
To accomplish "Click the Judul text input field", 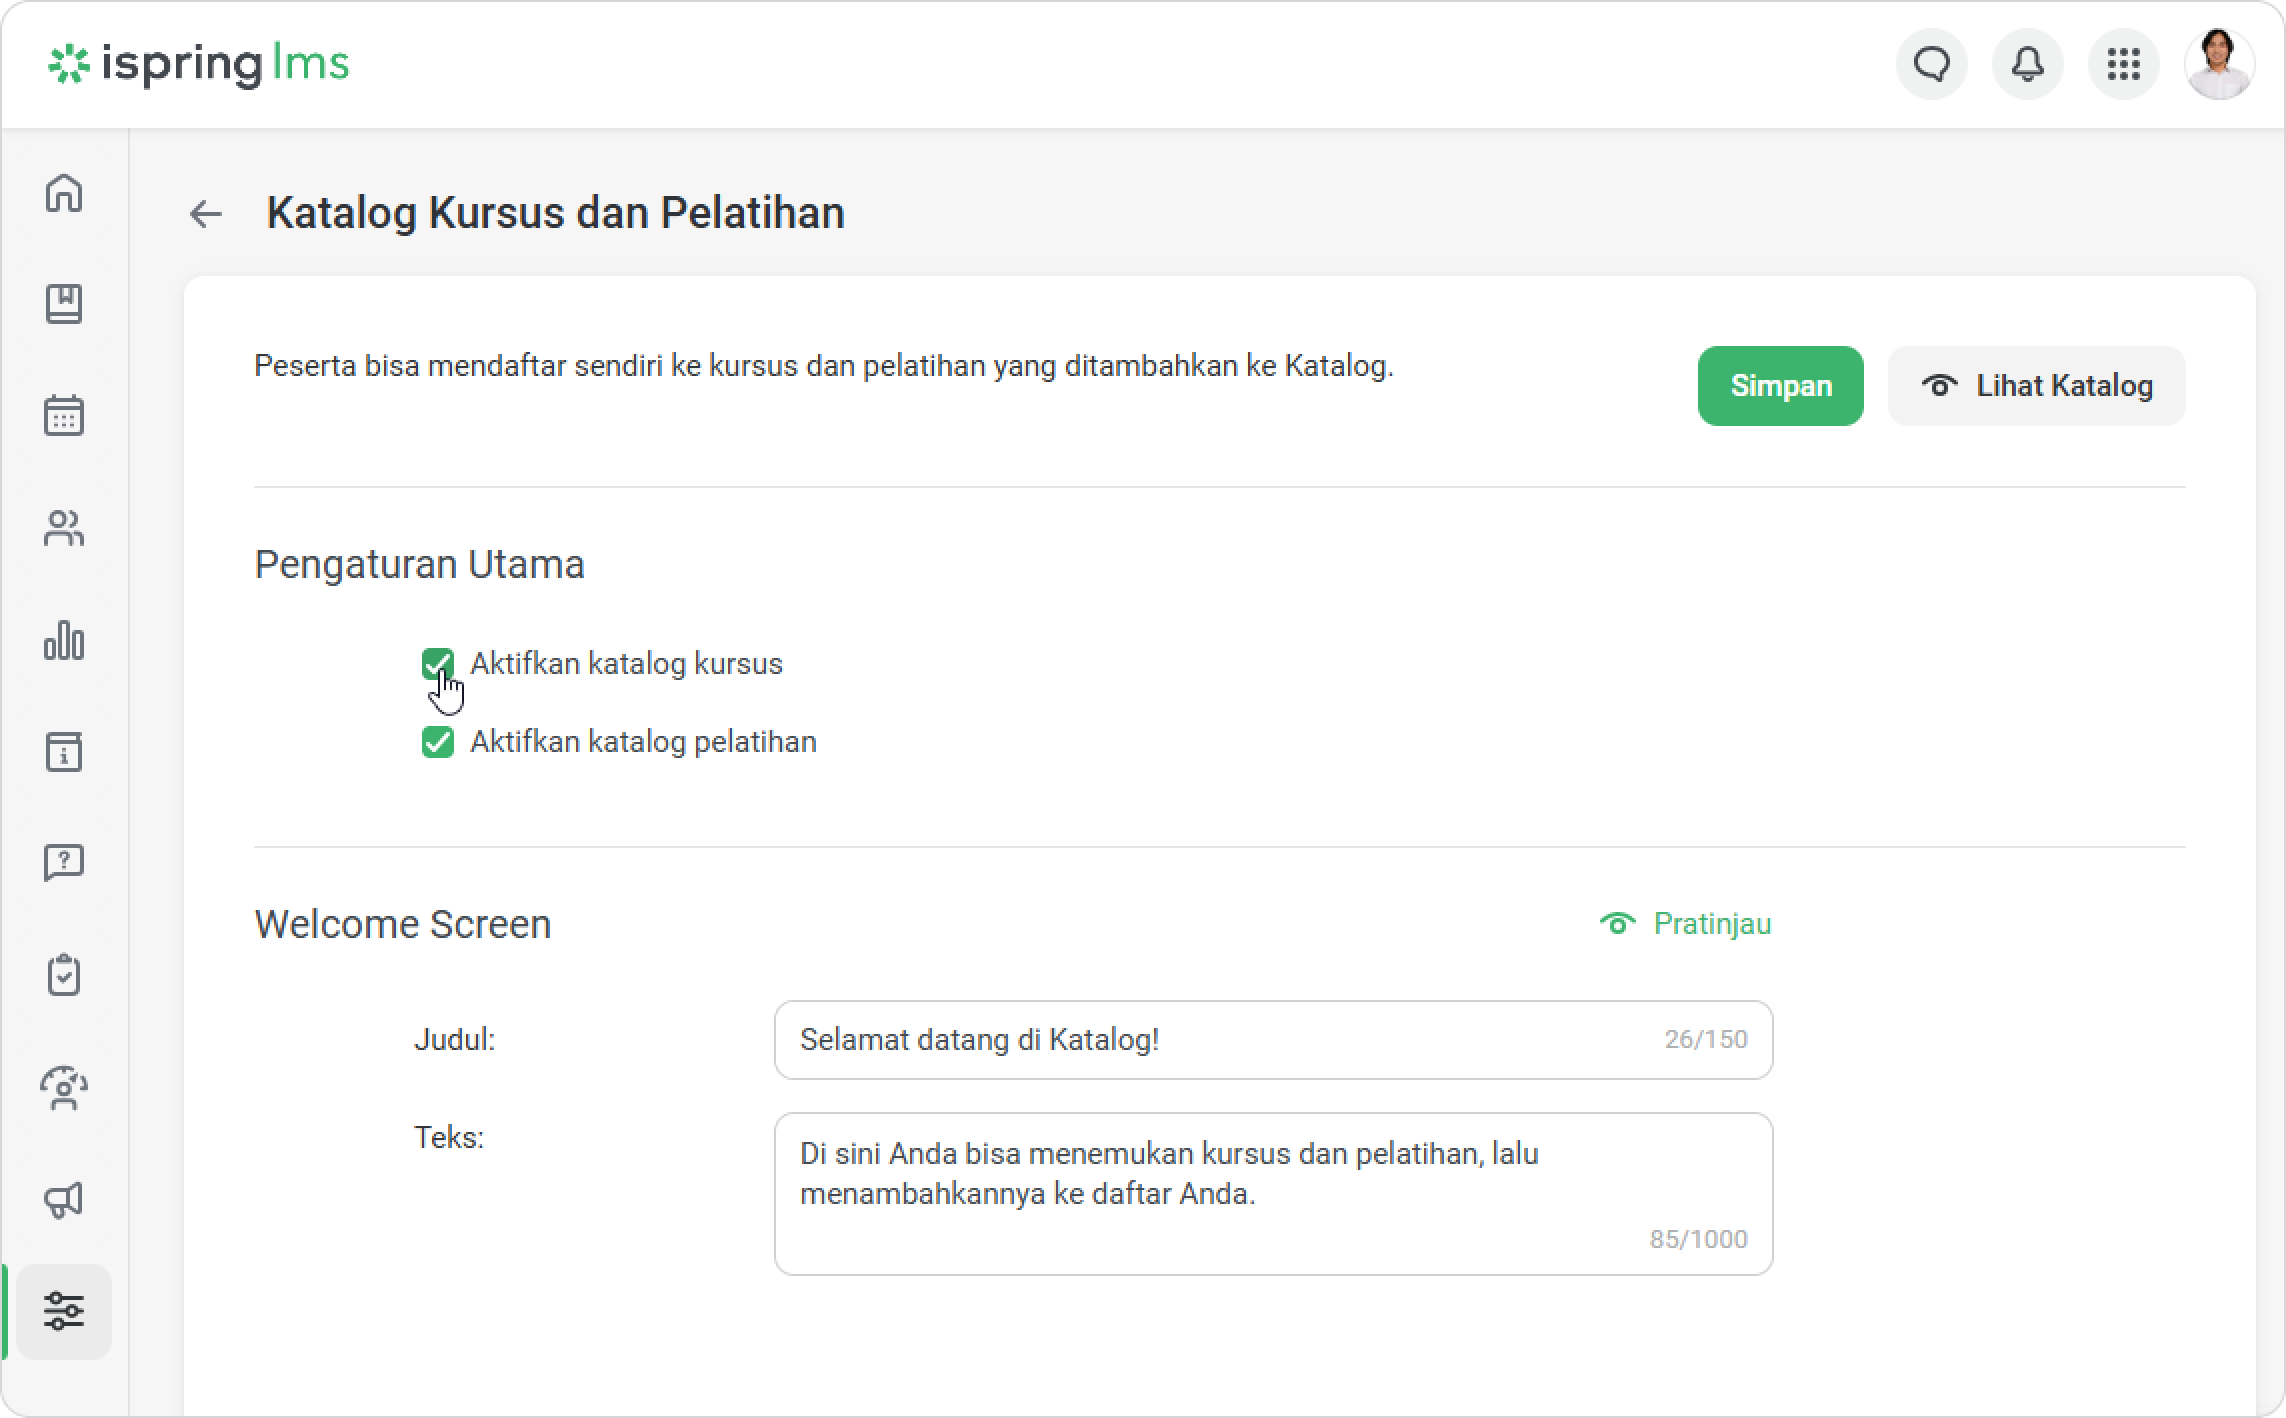I will tap(1220, 1040).
